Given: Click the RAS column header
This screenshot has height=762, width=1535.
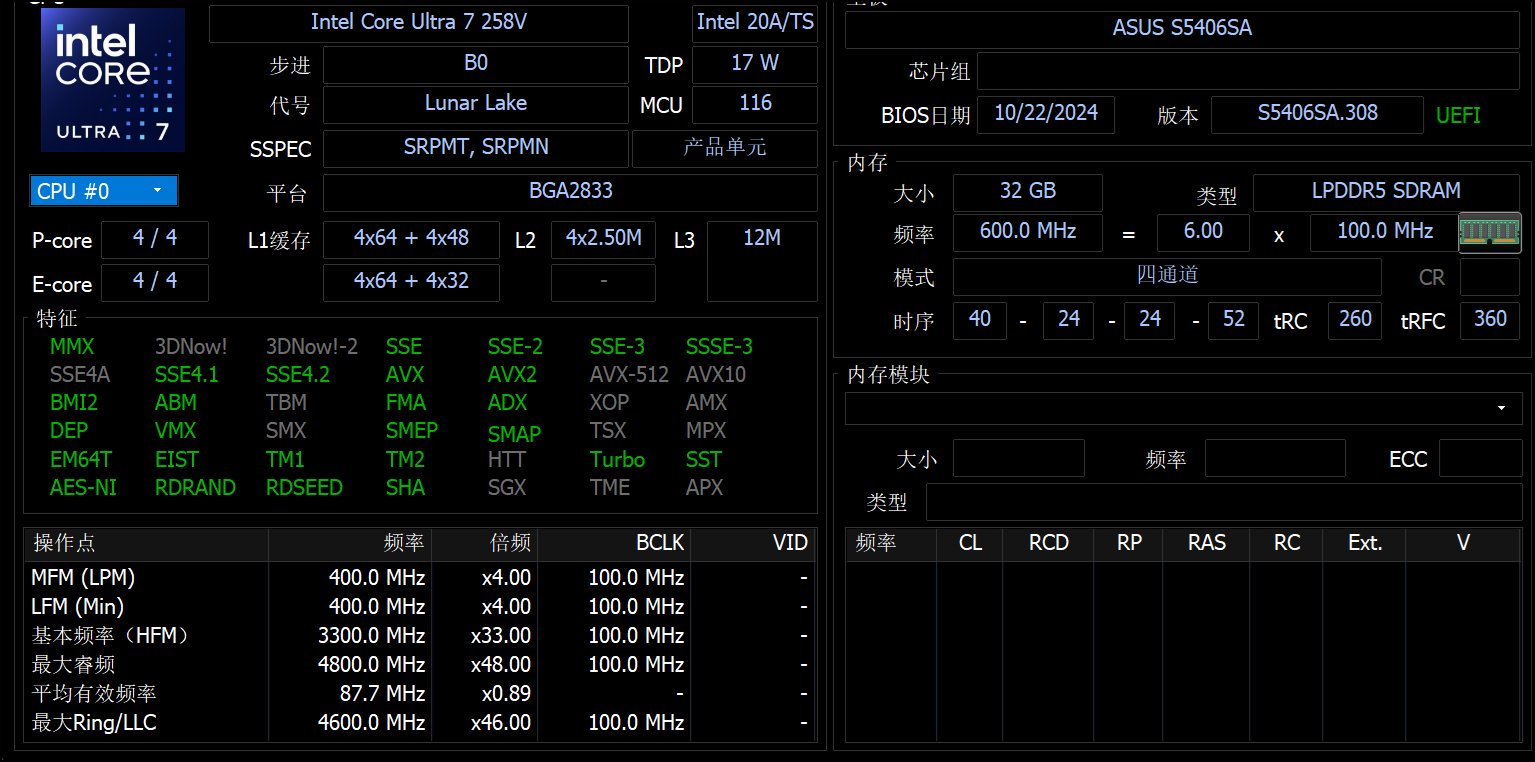Looking at the screenshot, I should pyautogui.click(x=1205, y=543).
